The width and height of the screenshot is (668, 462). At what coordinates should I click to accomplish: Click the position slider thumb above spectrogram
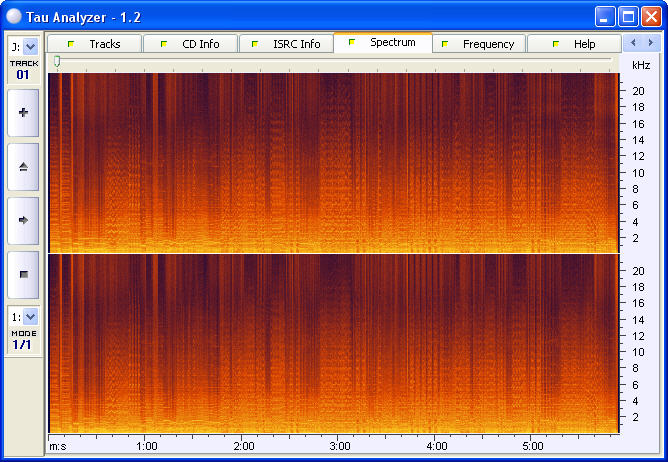pyautogui.click(x=57, y=62)
